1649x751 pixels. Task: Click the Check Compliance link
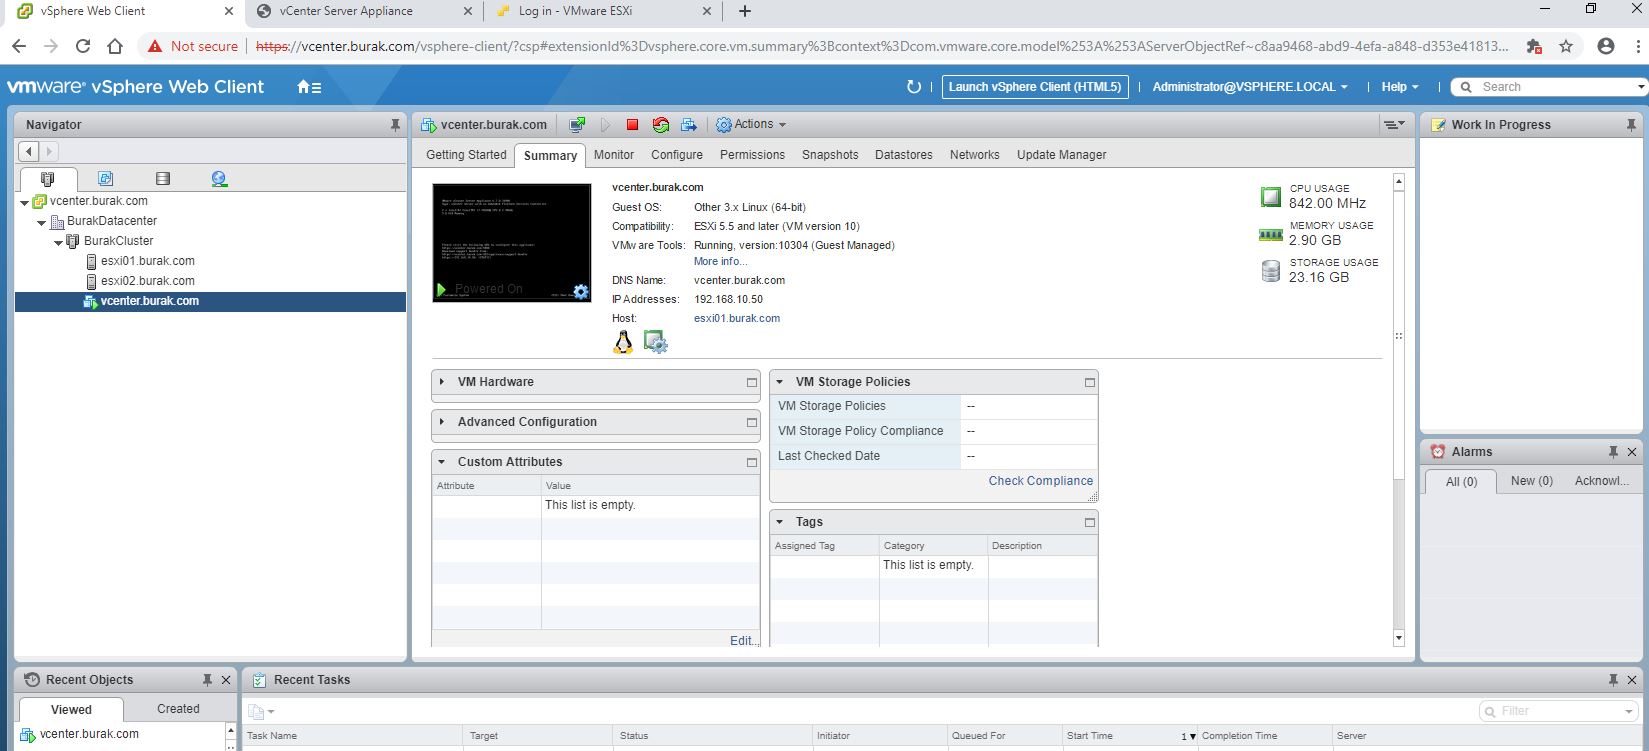point(1041,481)
